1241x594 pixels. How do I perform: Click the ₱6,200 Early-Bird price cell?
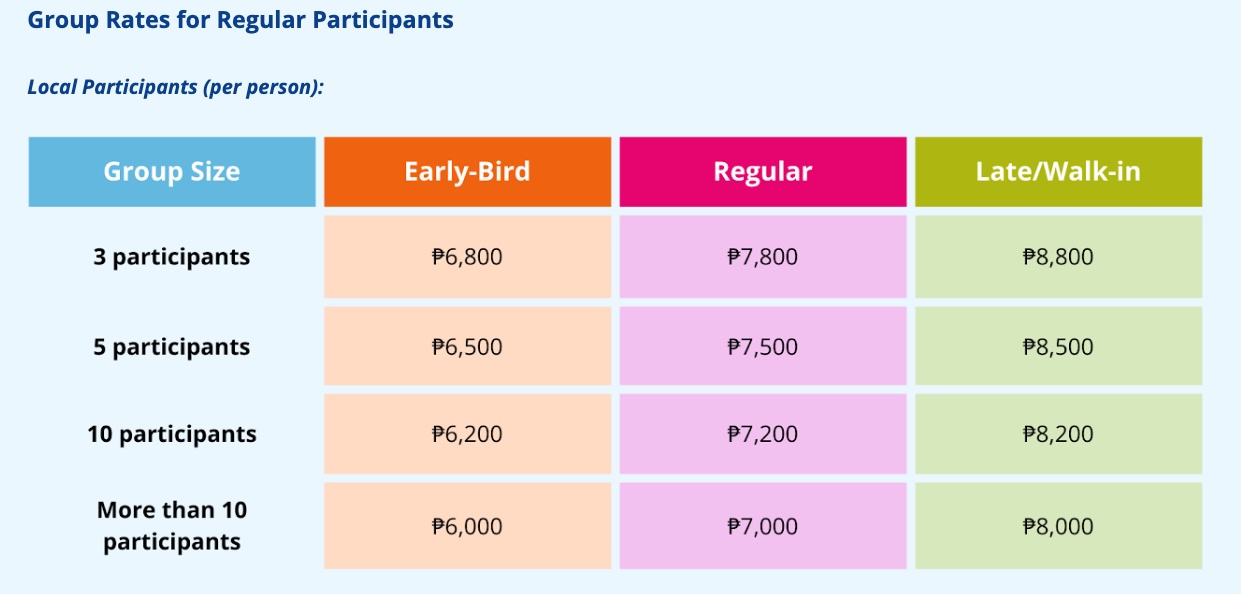point(467,434)
